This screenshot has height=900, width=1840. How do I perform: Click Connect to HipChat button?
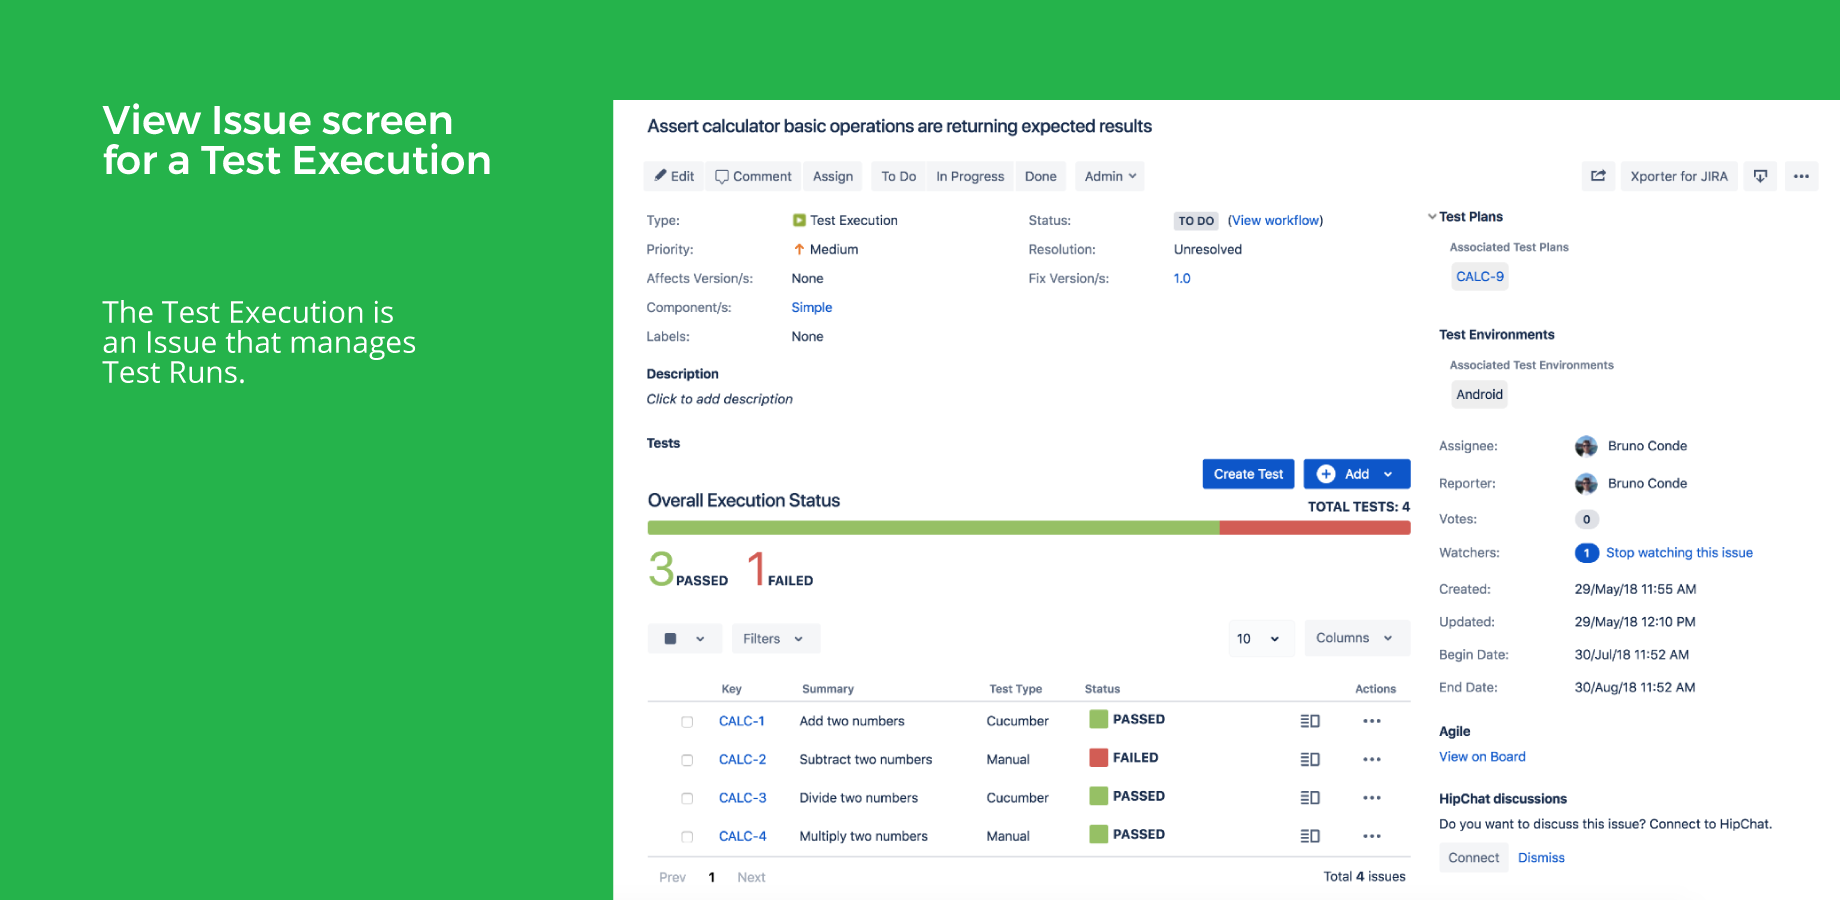click(1474, 858)
